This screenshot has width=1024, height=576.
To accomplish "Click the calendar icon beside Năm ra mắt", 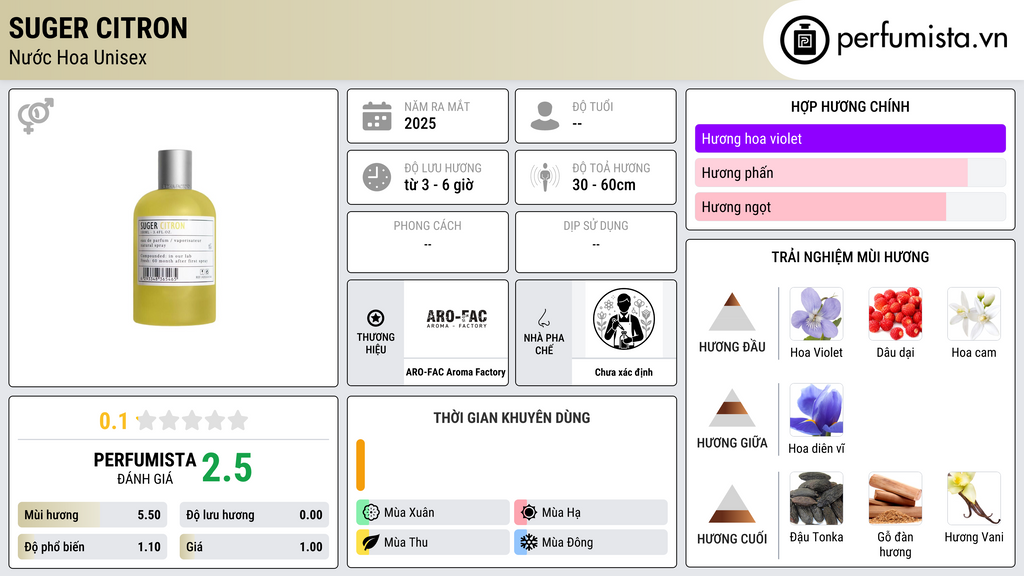I will [377, 116].
